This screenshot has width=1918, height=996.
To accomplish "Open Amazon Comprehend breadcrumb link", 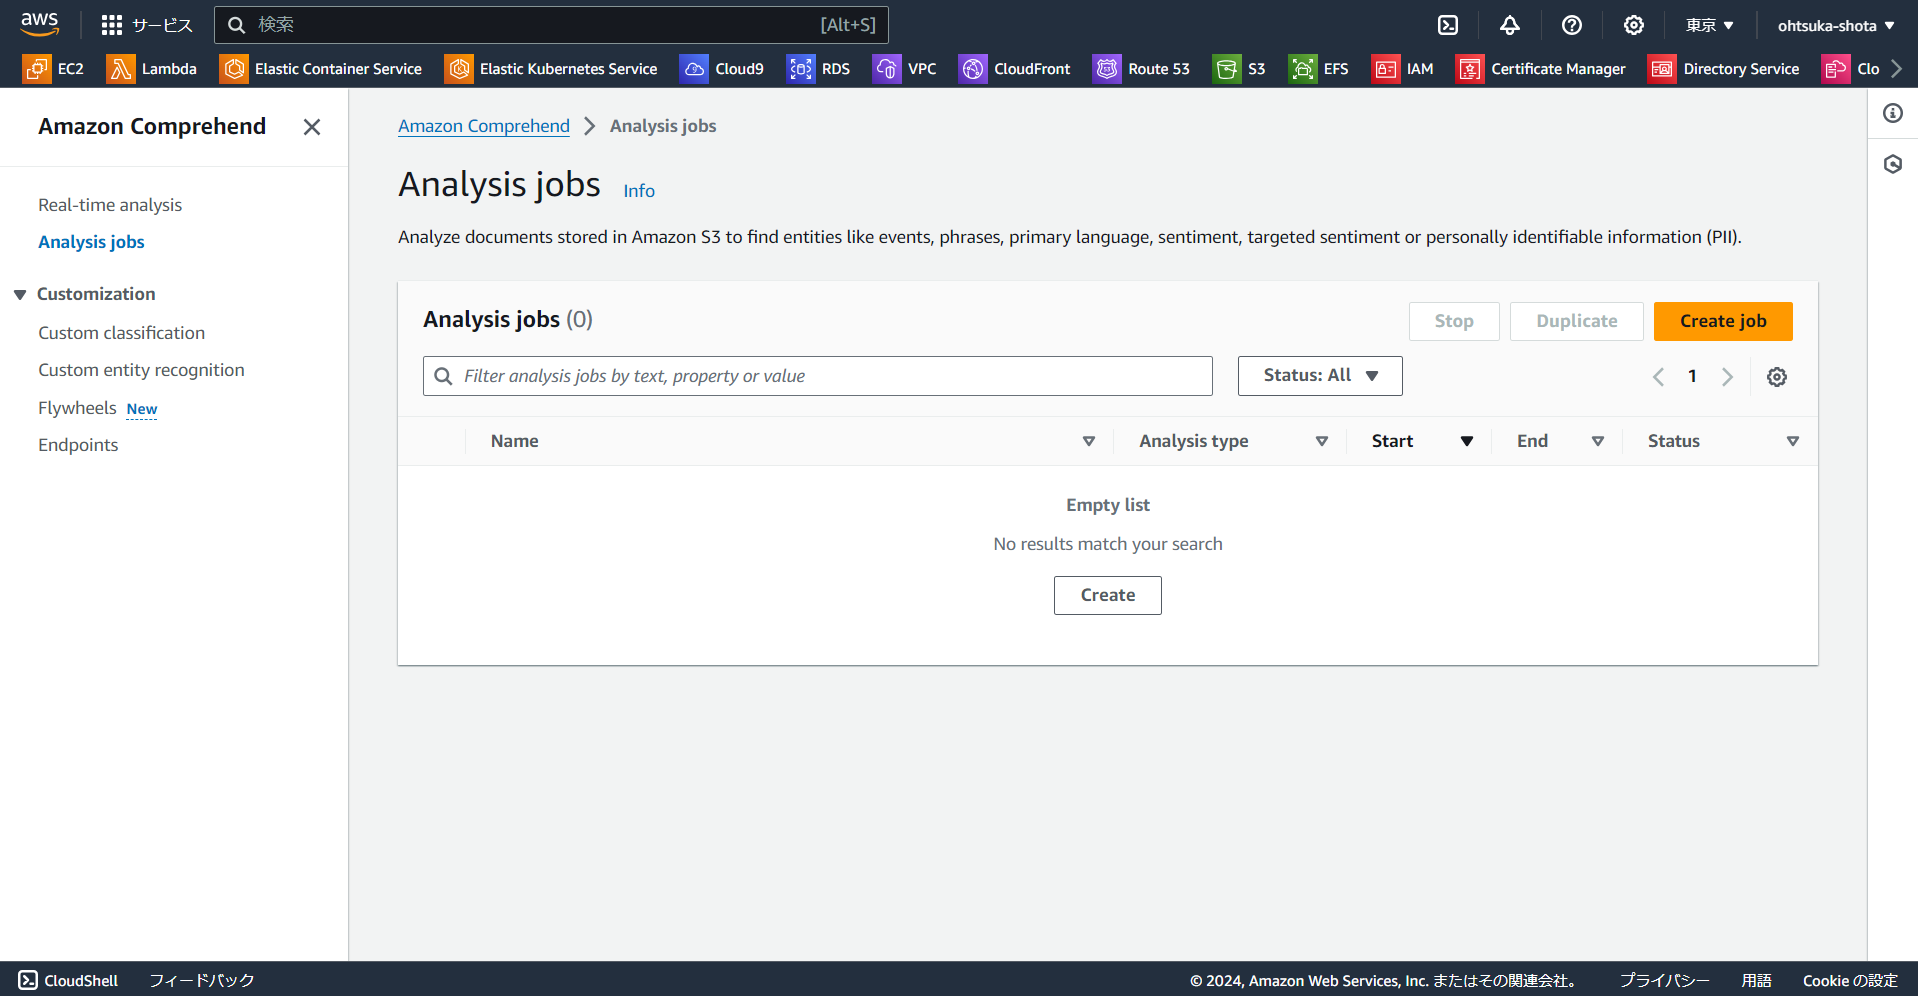I will 484,126.
